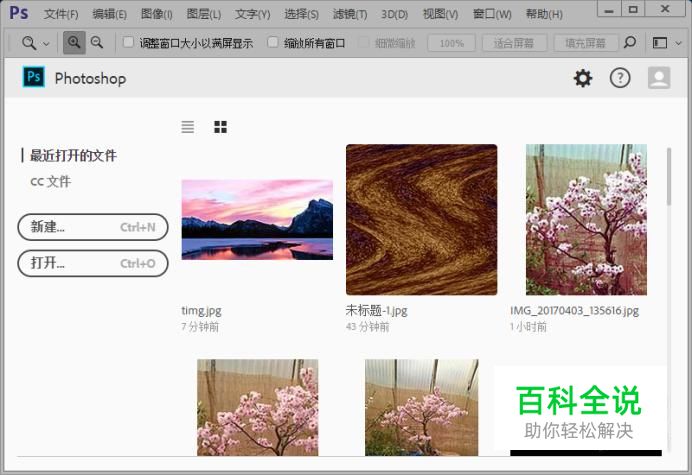Open the 选择(S) menu
The height and width of the screenshot is (475, 692).
tap(301, 15)
